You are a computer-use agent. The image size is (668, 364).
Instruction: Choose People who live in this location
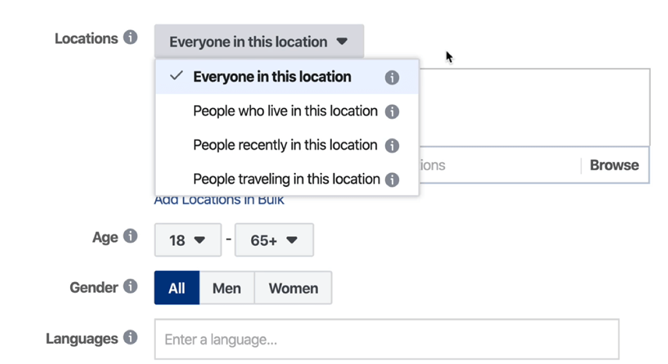pyautogui.click(x=287, y=111)
